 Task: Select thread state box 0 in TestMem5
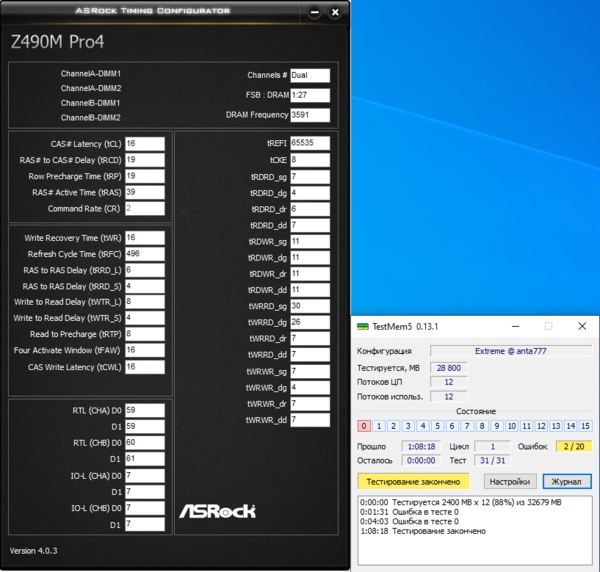coord(364,426)
